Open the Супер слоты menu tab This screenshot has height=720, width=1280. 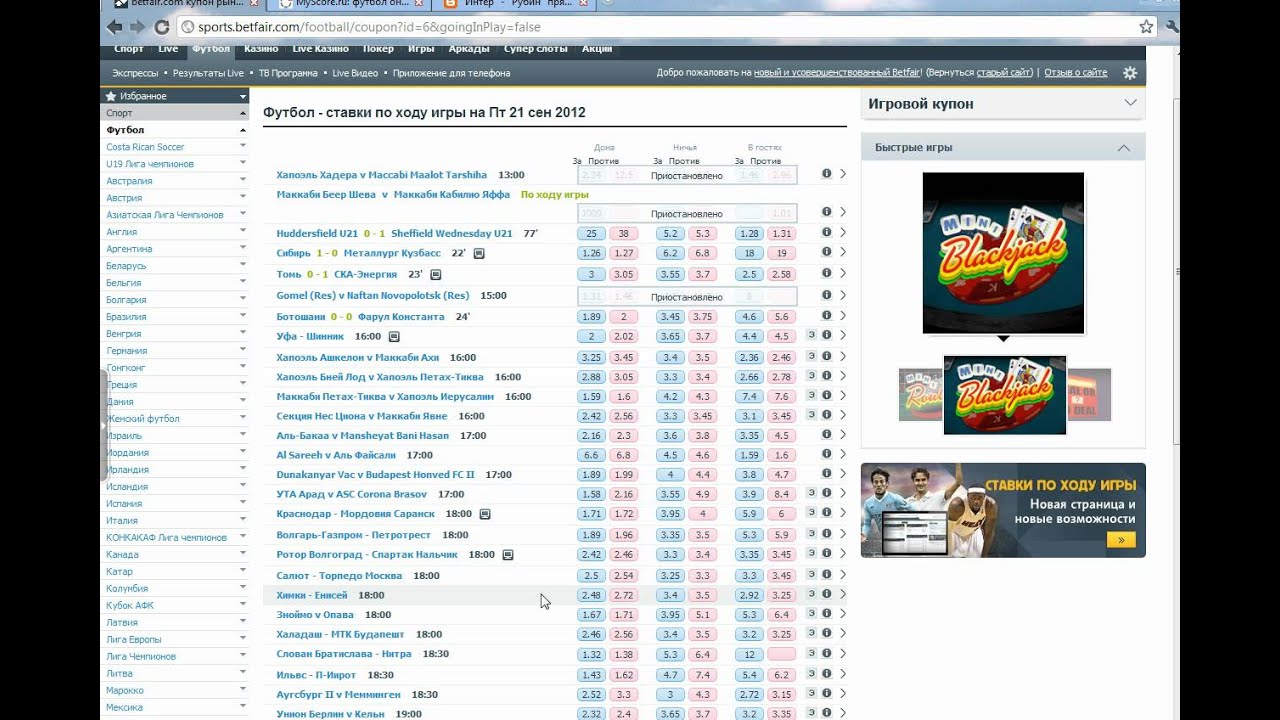tap(535, 48)
